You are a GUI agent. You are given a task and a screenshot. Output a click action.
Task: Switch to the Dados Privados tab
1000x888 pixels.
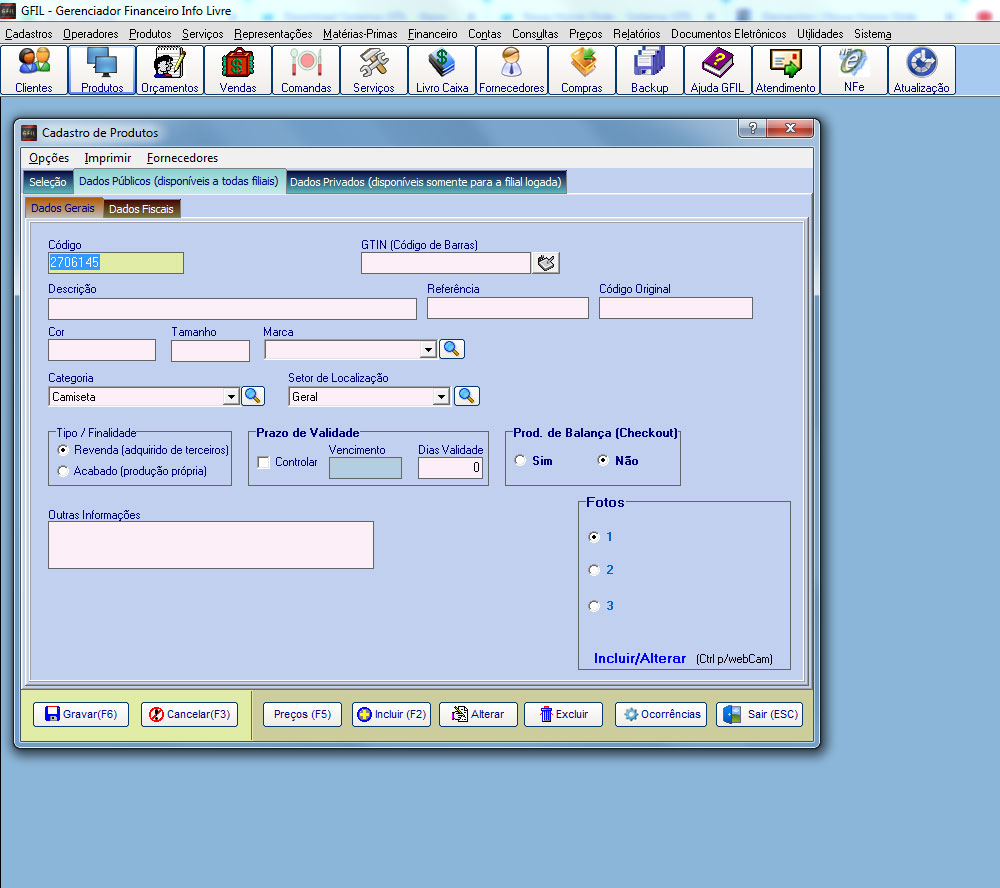coord(426,182)
